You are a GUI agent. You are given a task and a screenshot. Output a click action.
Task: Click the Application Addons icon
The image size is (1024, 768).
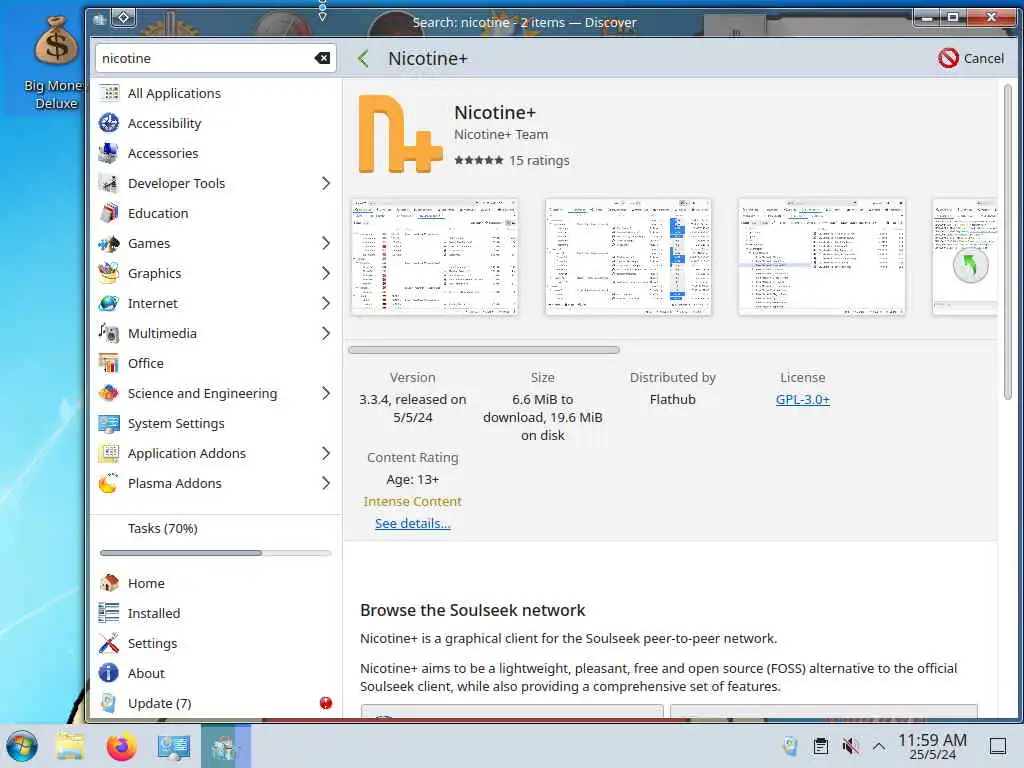click(109, 454)
